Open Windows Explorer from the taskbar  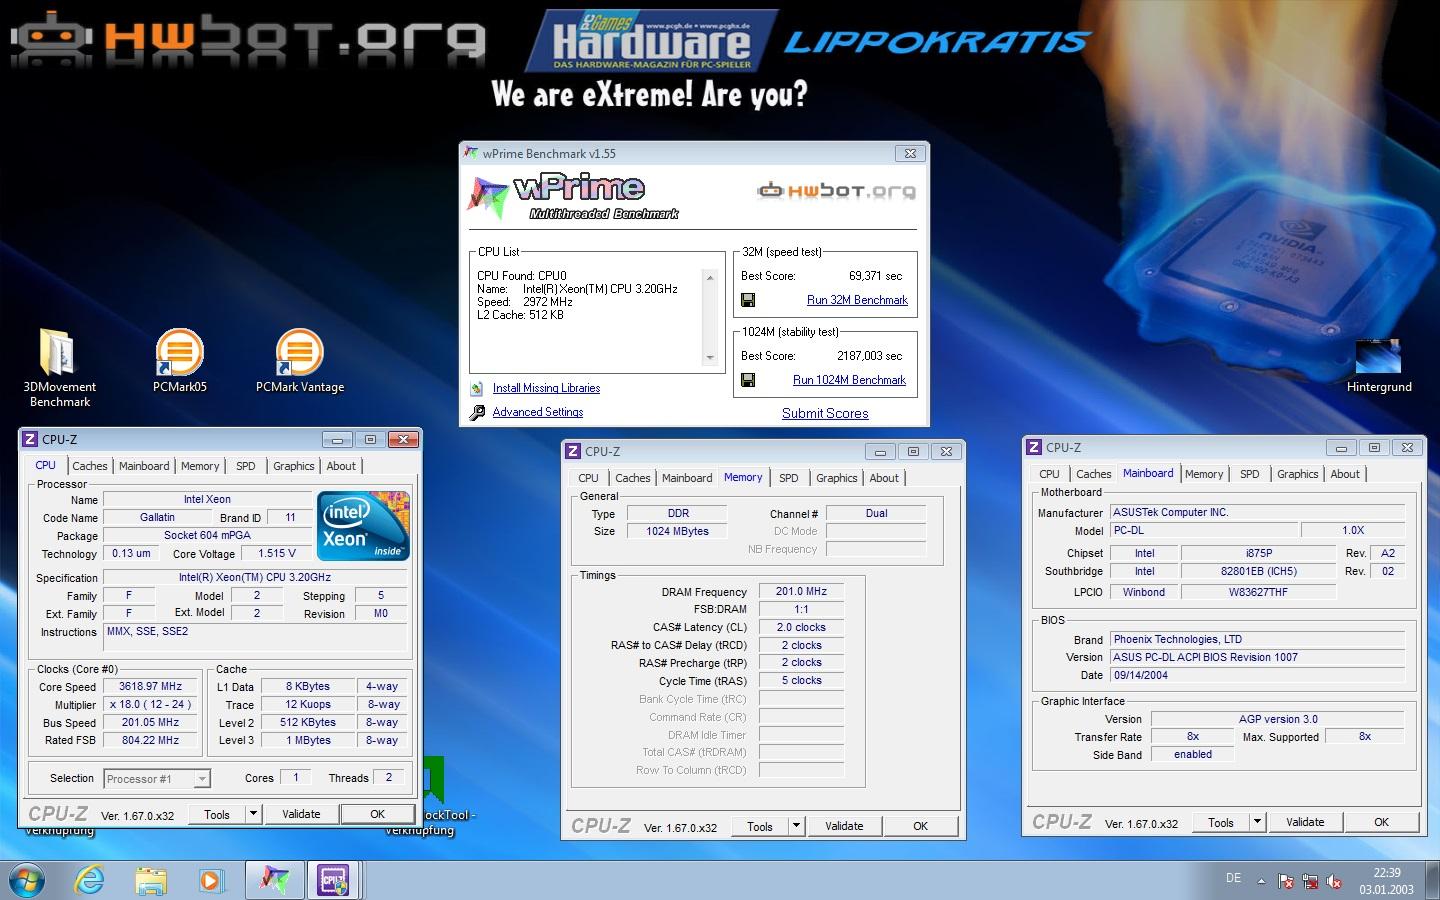click(x=151, y=880)
